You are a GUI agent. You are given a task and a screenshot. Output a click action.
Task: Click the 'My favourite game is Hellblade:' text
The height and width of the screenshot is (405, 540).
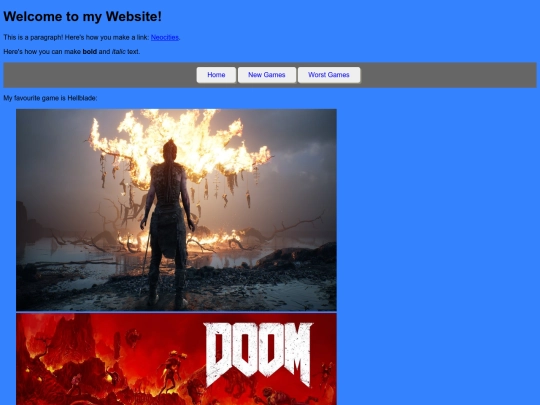(50, 98)
